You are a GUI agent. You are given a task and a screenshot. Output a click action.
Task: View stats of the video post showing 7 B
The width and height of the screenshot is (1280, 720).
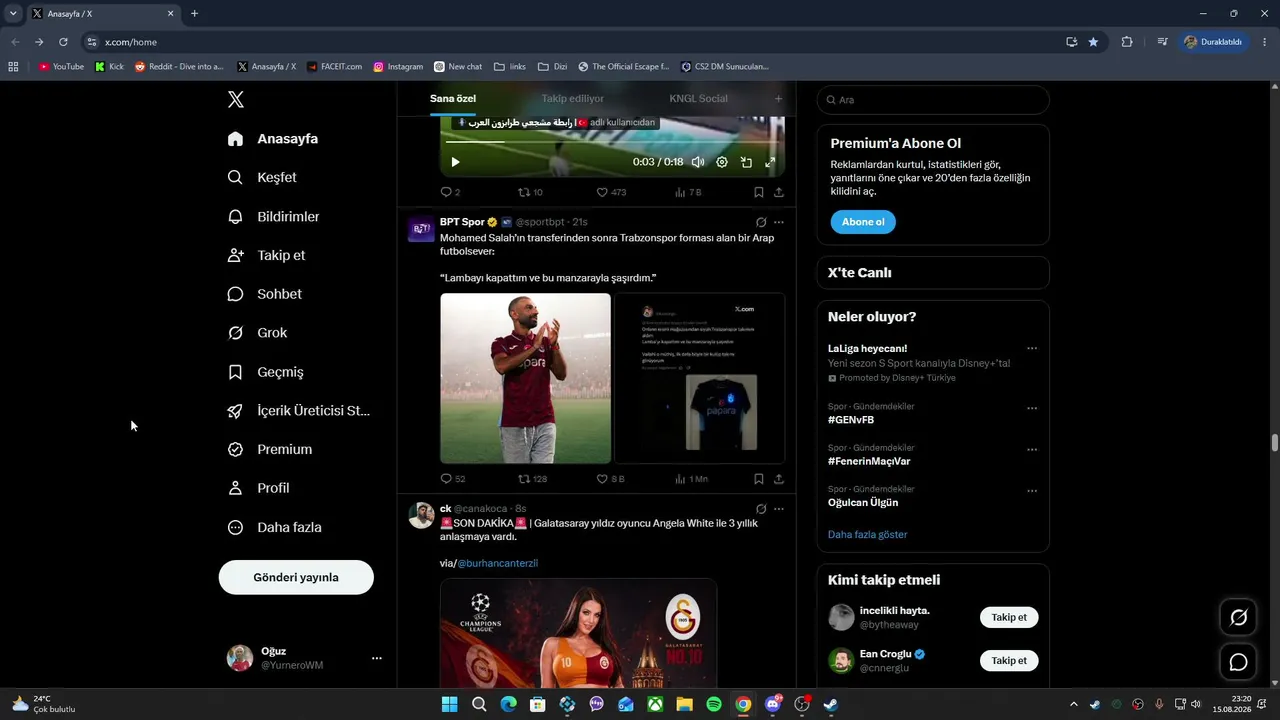688,192
